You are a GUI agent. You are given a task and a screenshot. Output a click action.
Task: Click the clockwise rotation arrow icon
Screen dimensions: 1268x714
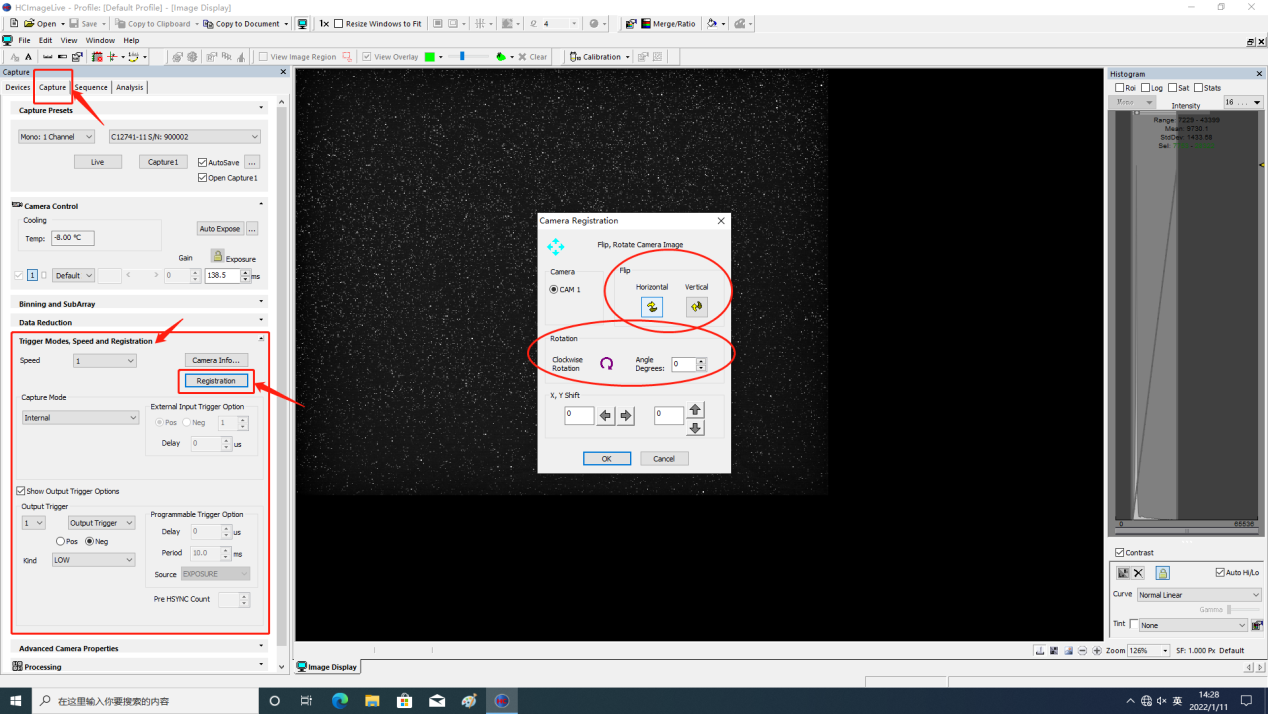[606, 364]
